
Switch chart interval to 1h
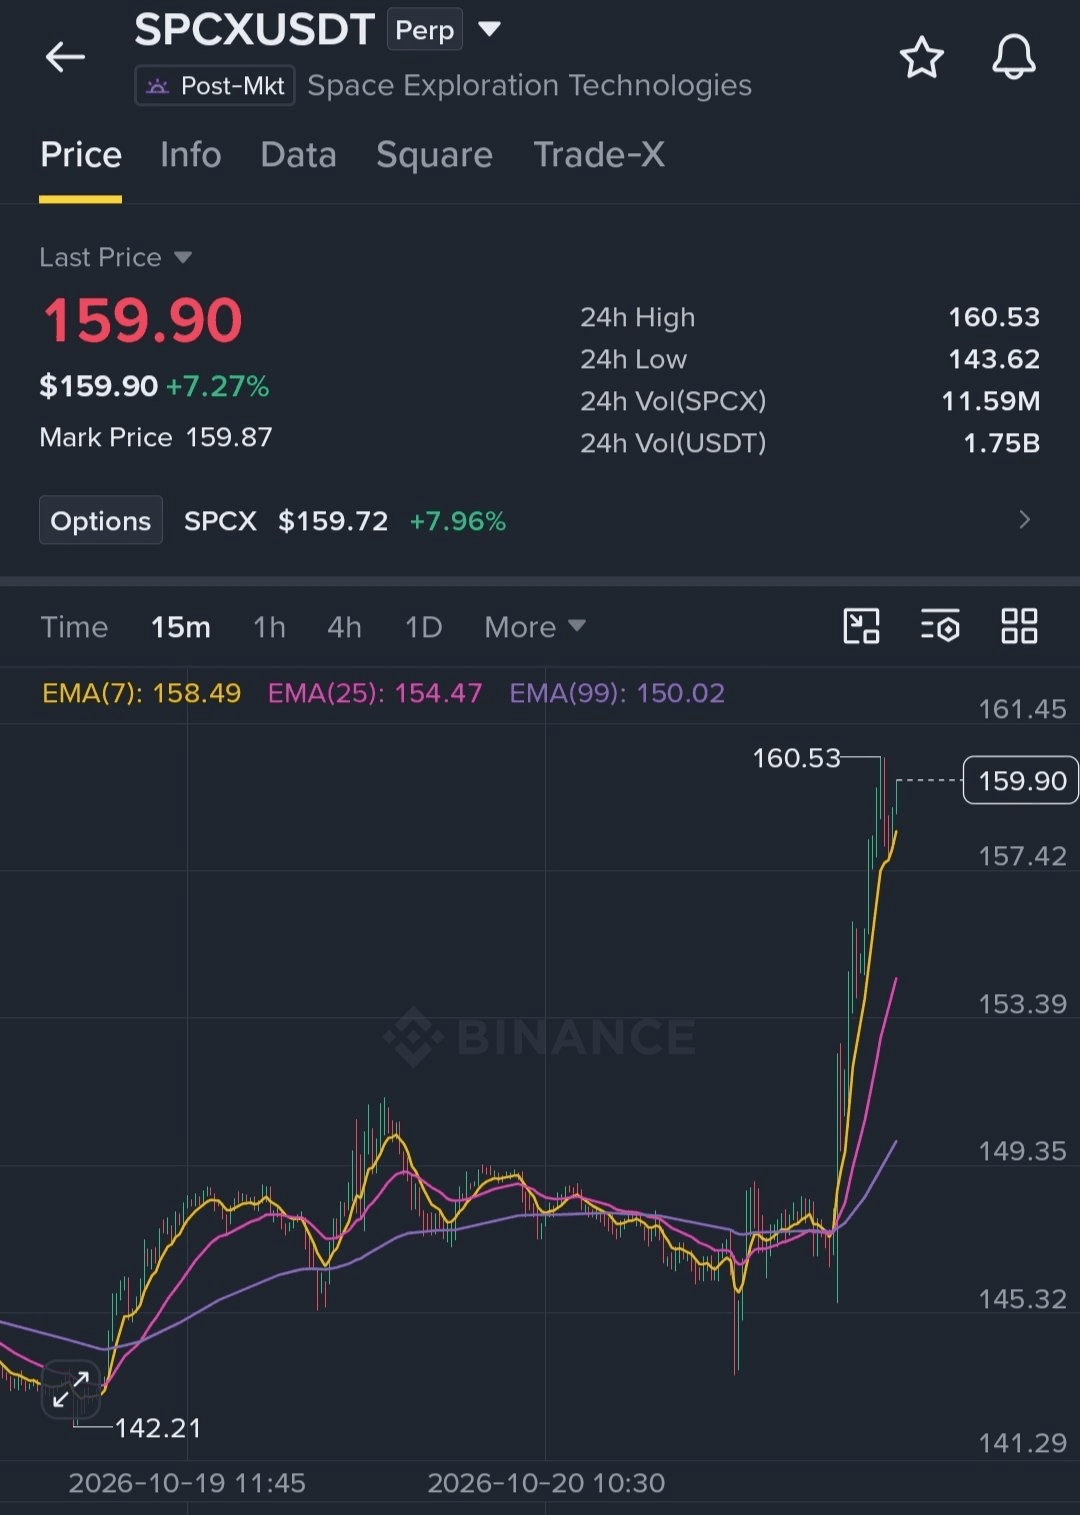269,627
